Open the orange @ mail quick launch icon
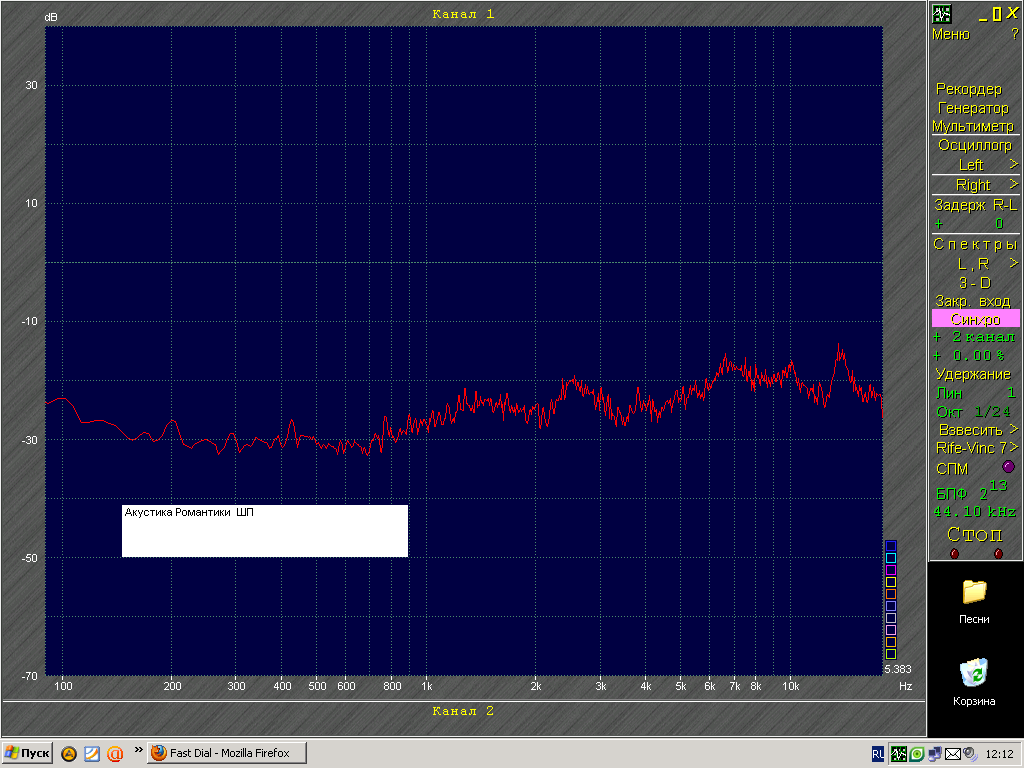Screen dimensions: 1024x768 point(115,754)
